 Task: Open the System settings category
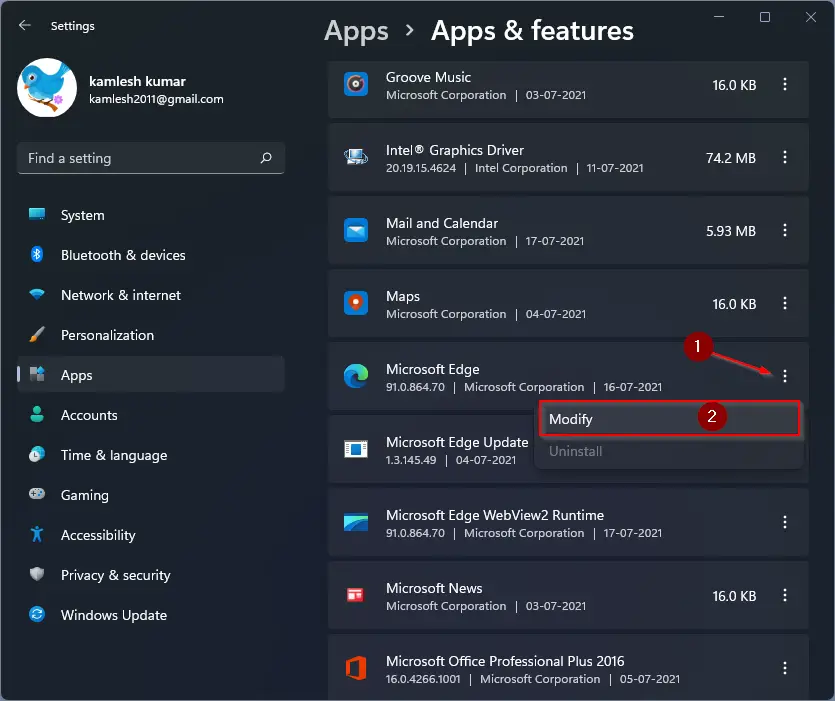tap(151, 215)
